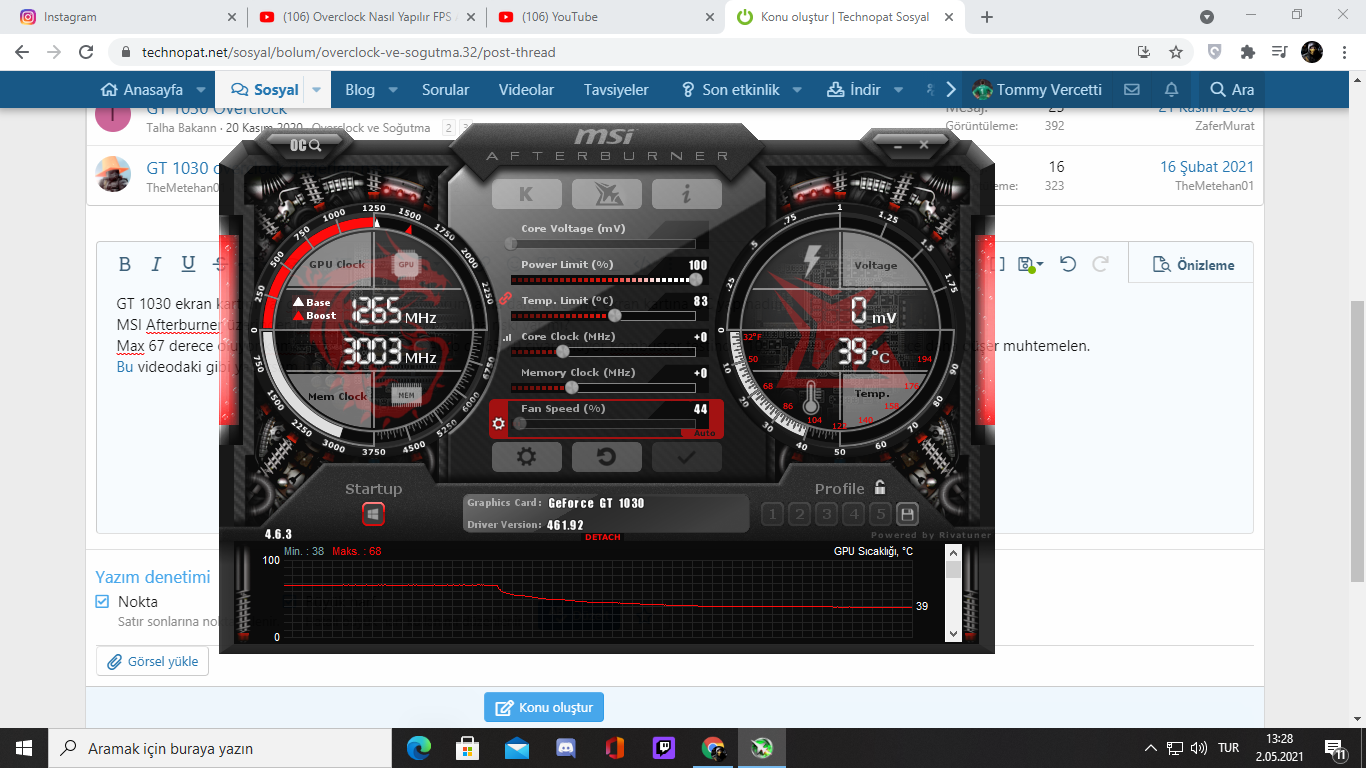
Task: Select Afterburner profile slot 4
Action: 853,514
